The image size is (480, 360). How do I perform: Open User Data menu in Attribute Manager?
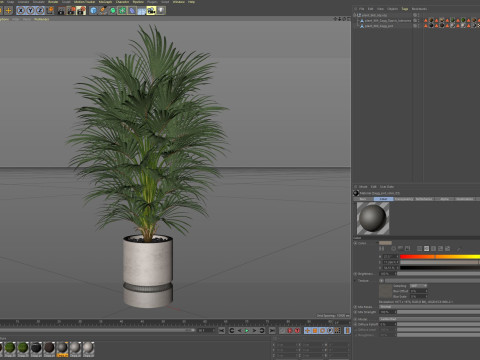pos(387,187)
